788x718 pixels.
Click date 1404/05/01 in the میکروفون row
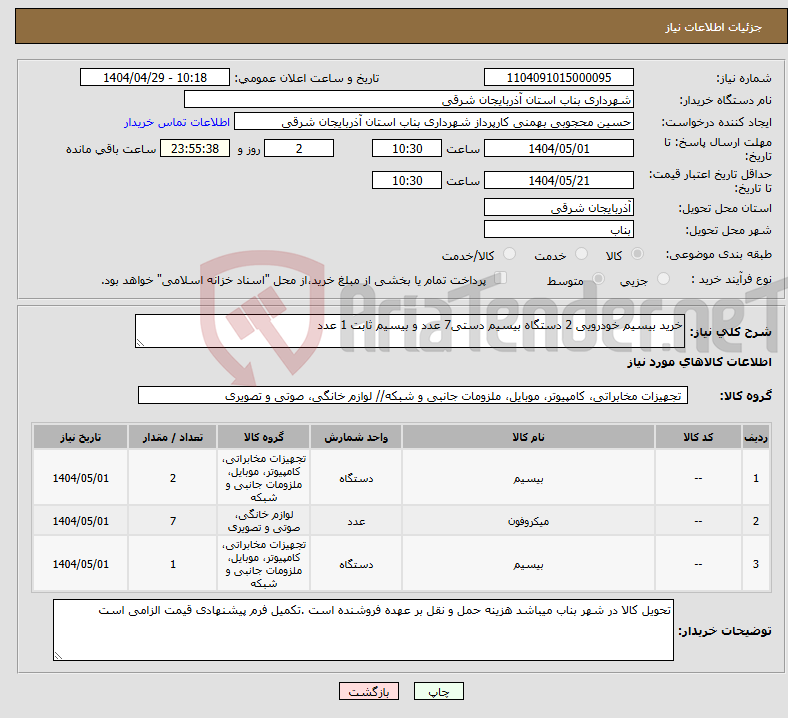tap(80, 521)
